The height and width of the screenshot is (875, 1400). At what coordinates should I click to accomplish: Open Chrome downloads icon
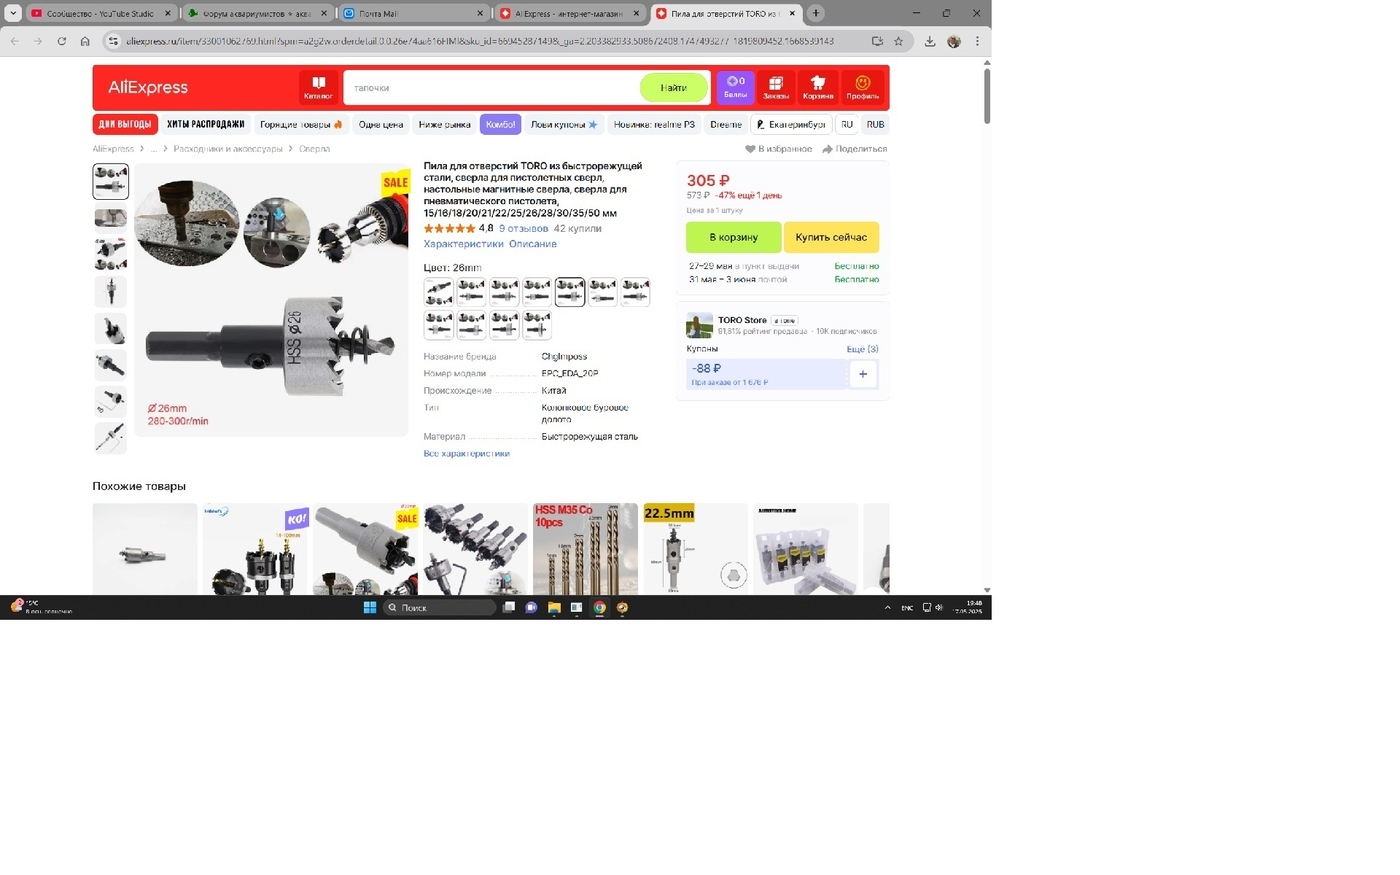point(930,41)
